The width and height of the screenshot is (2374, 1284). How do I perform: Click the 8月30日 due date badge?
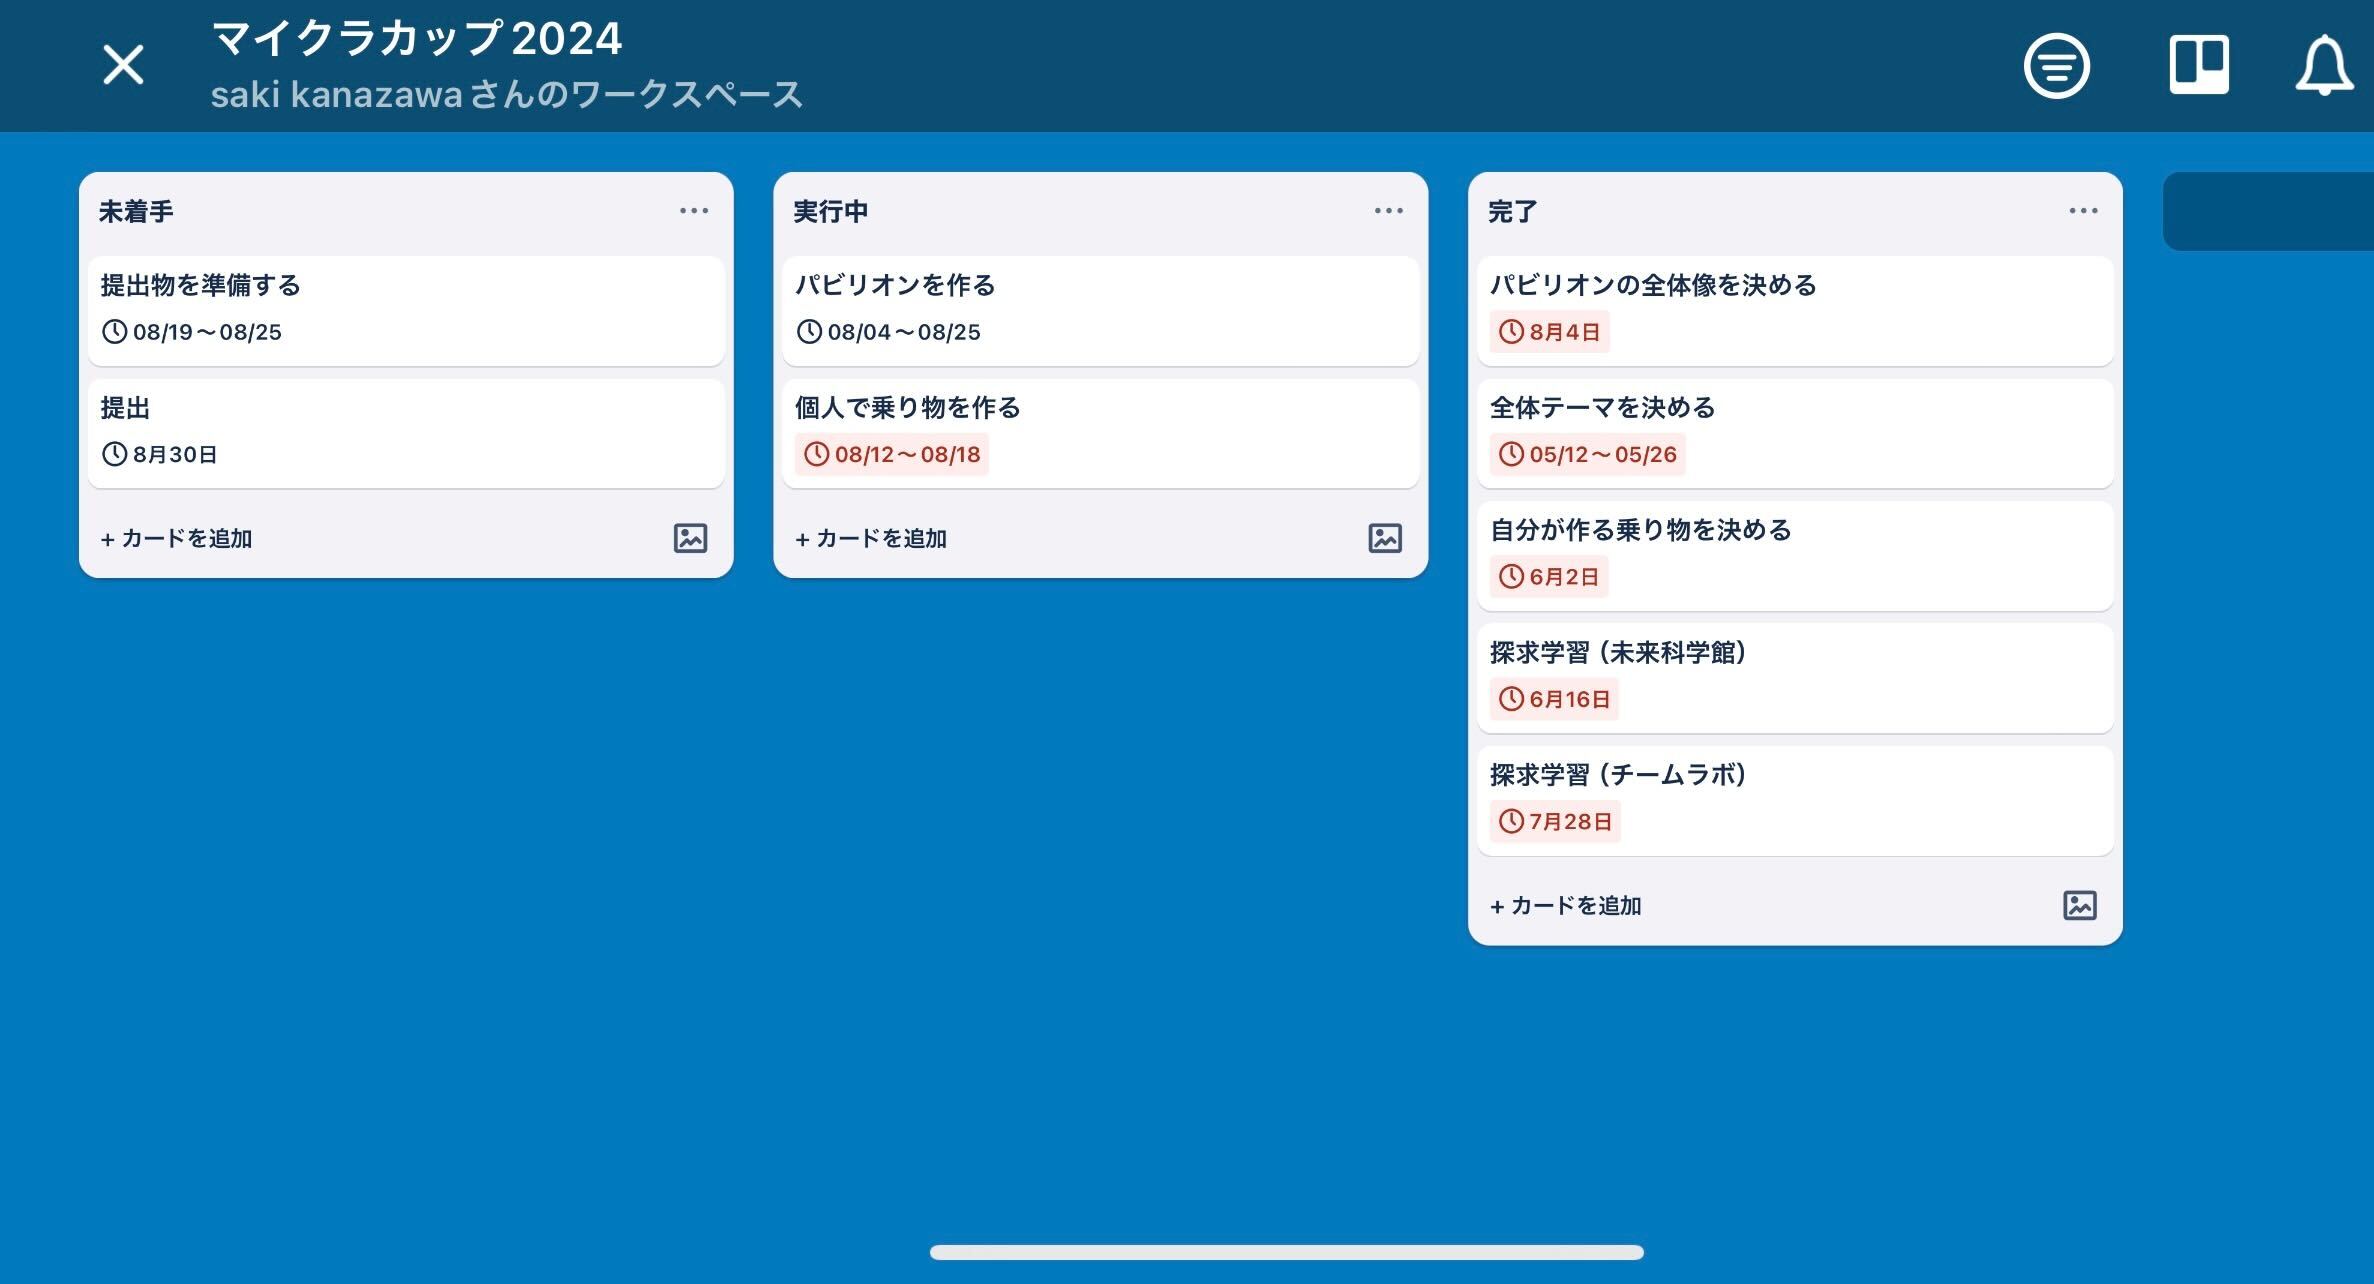coord(160,454)
